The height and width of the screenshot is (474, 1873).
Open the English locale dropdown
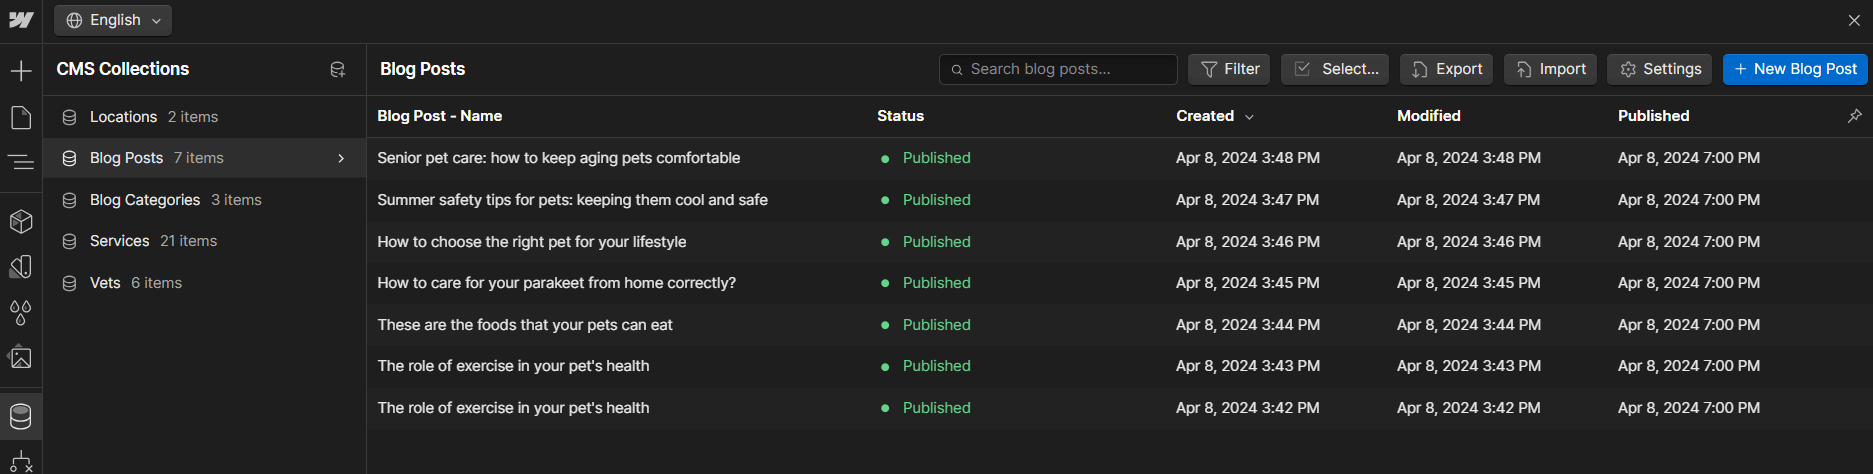113,20
